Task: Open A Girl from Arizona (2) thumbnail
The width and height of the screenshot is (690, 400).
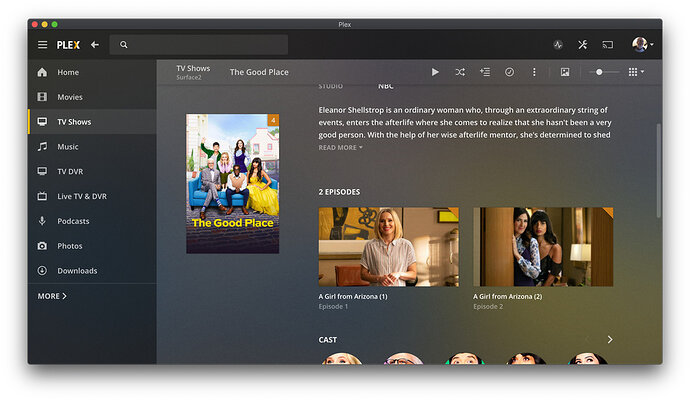Action: (543, 247)
